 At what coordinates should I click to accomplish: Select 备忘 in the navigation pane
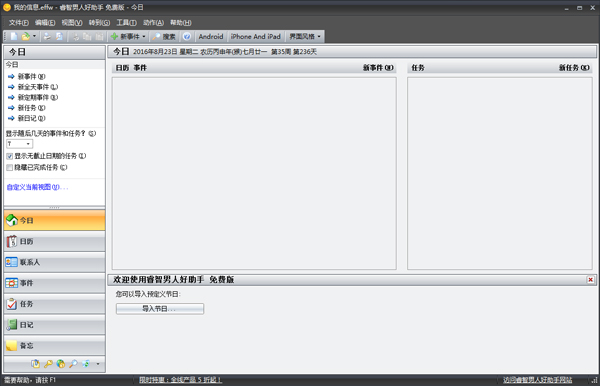click(x=54, y=345)
